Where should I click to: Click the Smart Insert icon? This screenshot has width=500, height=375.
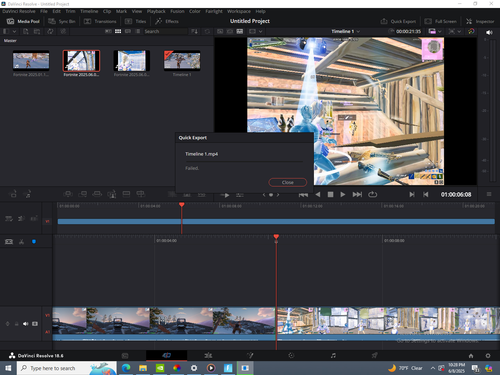point(68,194)
